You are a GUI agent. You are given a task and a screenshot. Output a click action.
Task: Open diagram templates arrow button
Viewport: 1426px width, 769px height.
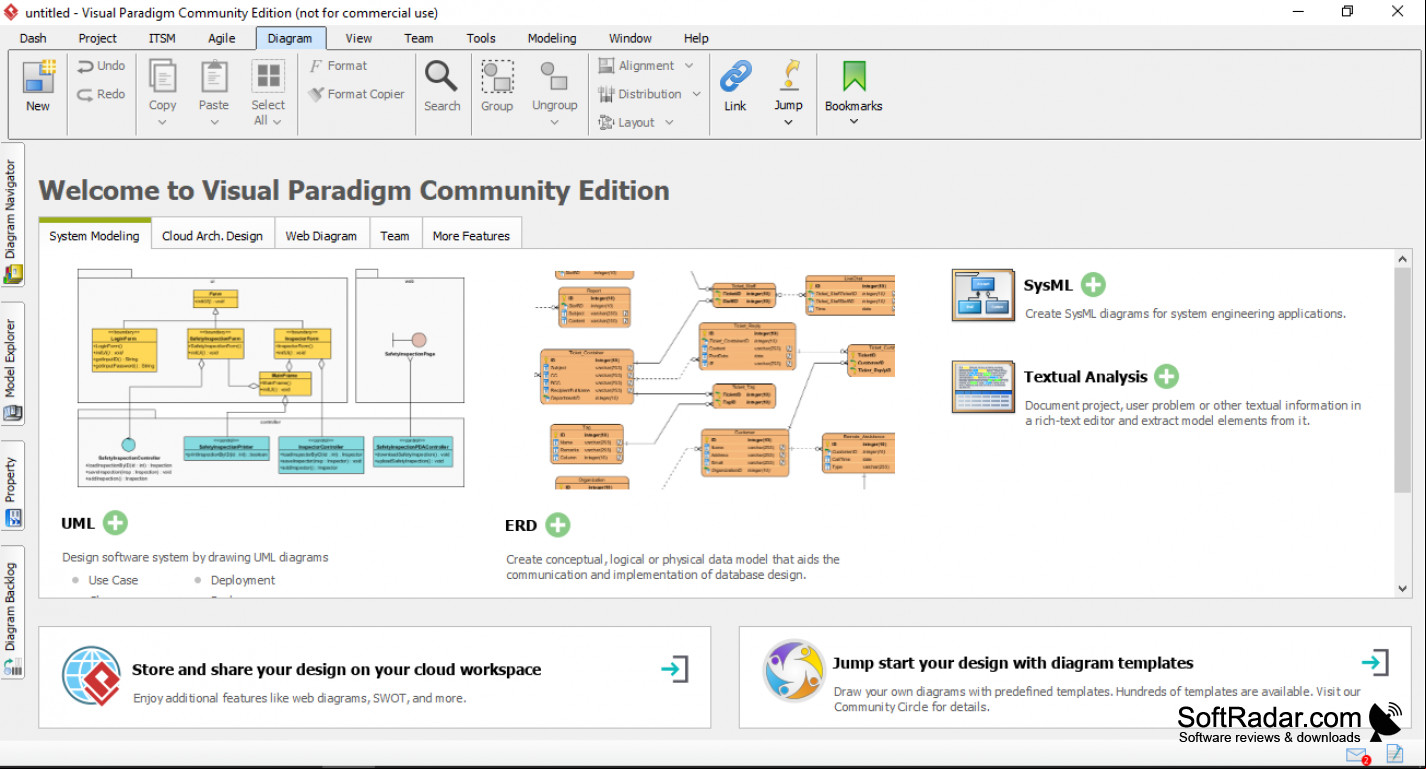click(x=1375, y=662)
